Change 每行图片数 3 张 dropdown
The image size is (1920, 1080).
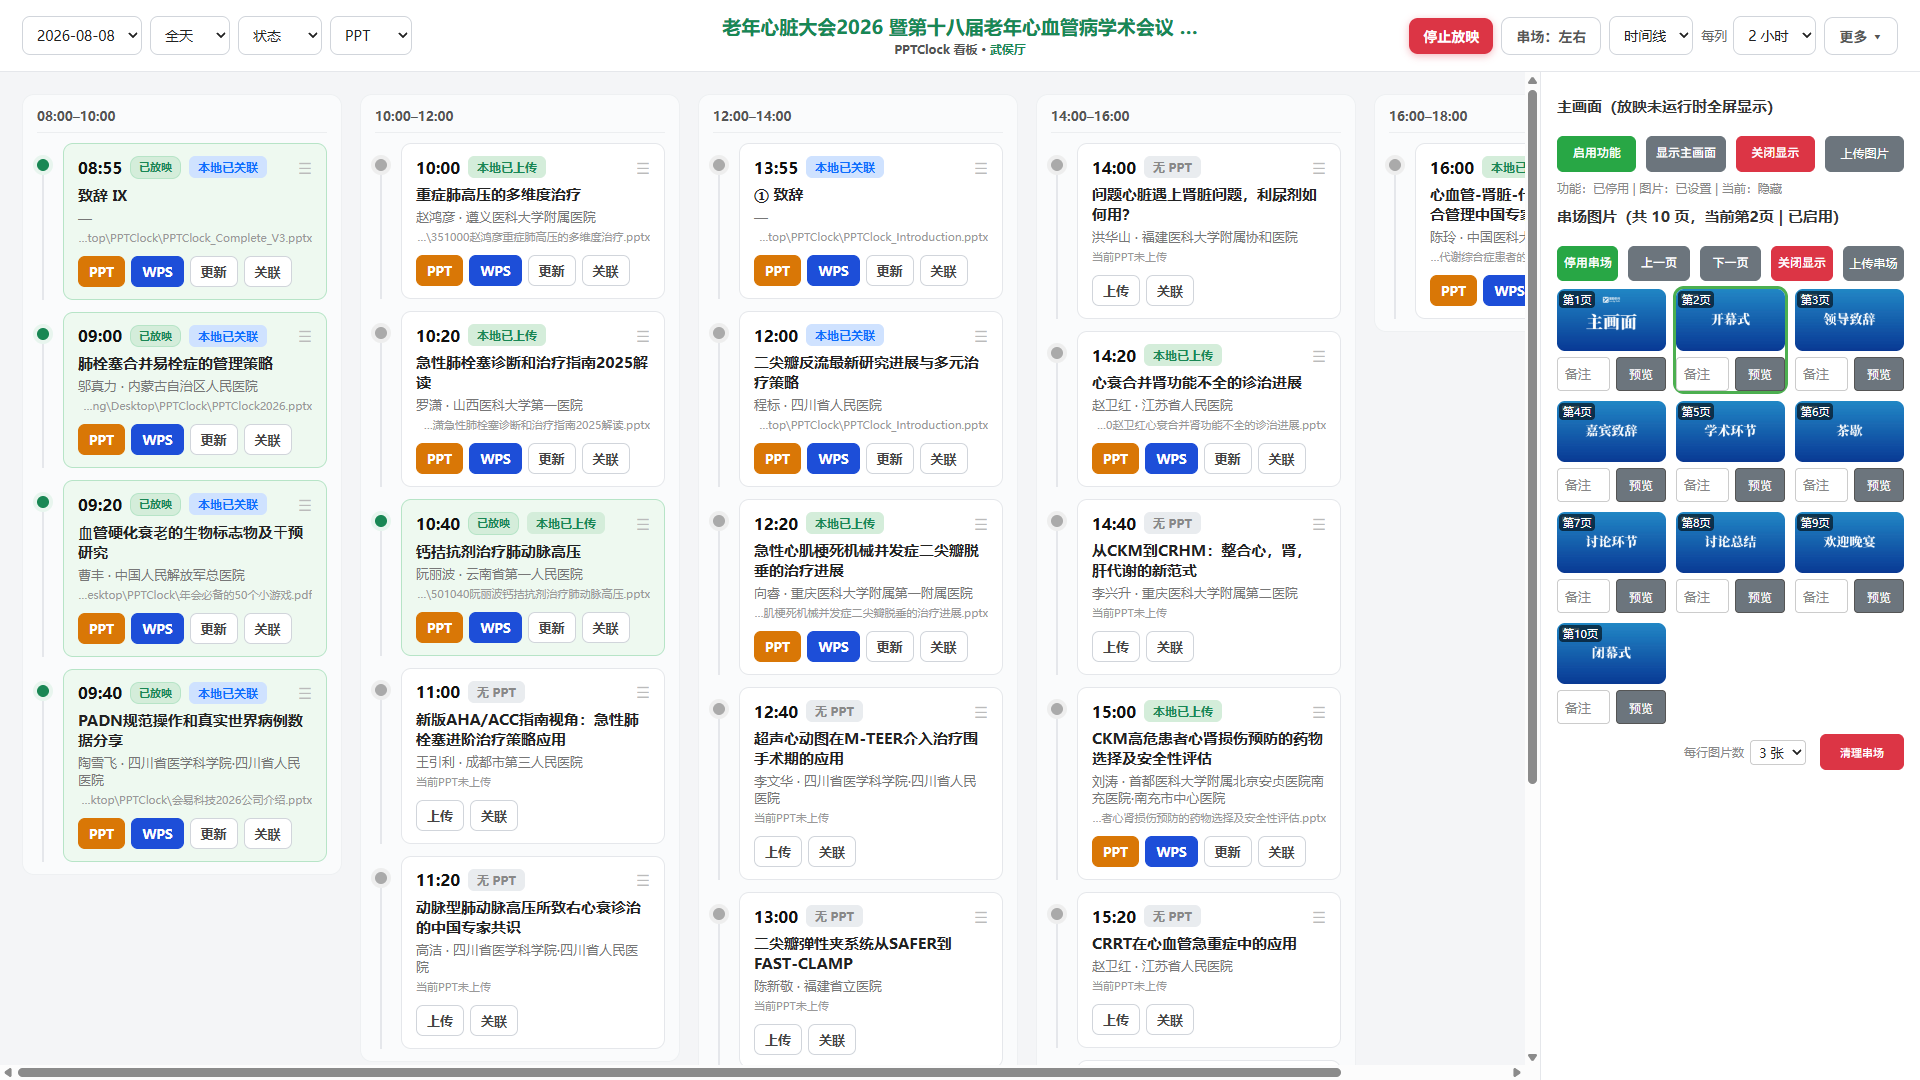pyautogui.click(x=1778, y=753)
